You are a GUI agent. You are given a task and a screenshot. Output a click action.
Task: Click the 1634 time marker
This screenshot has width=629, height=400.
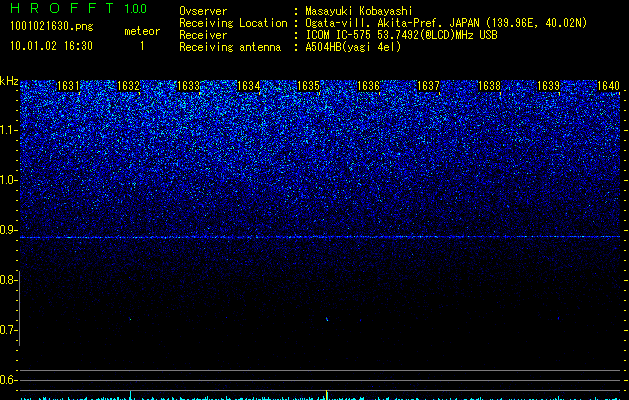click(x=248, y=86)
